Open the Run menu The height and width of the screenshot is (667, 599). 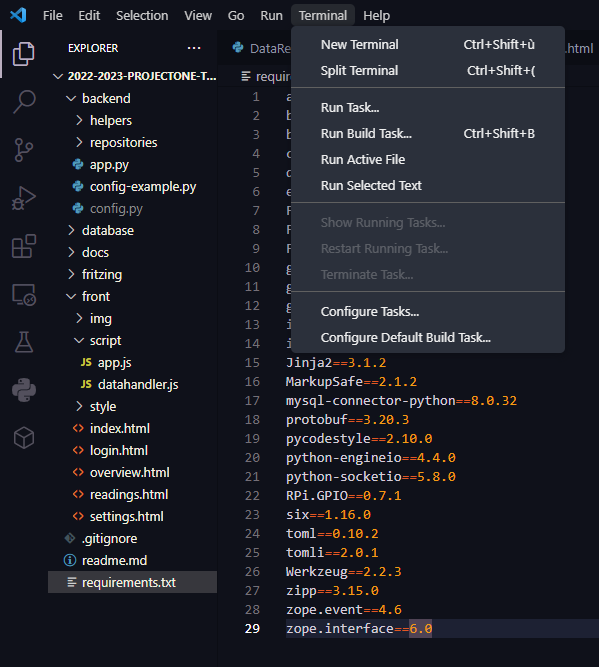point(271,16)
